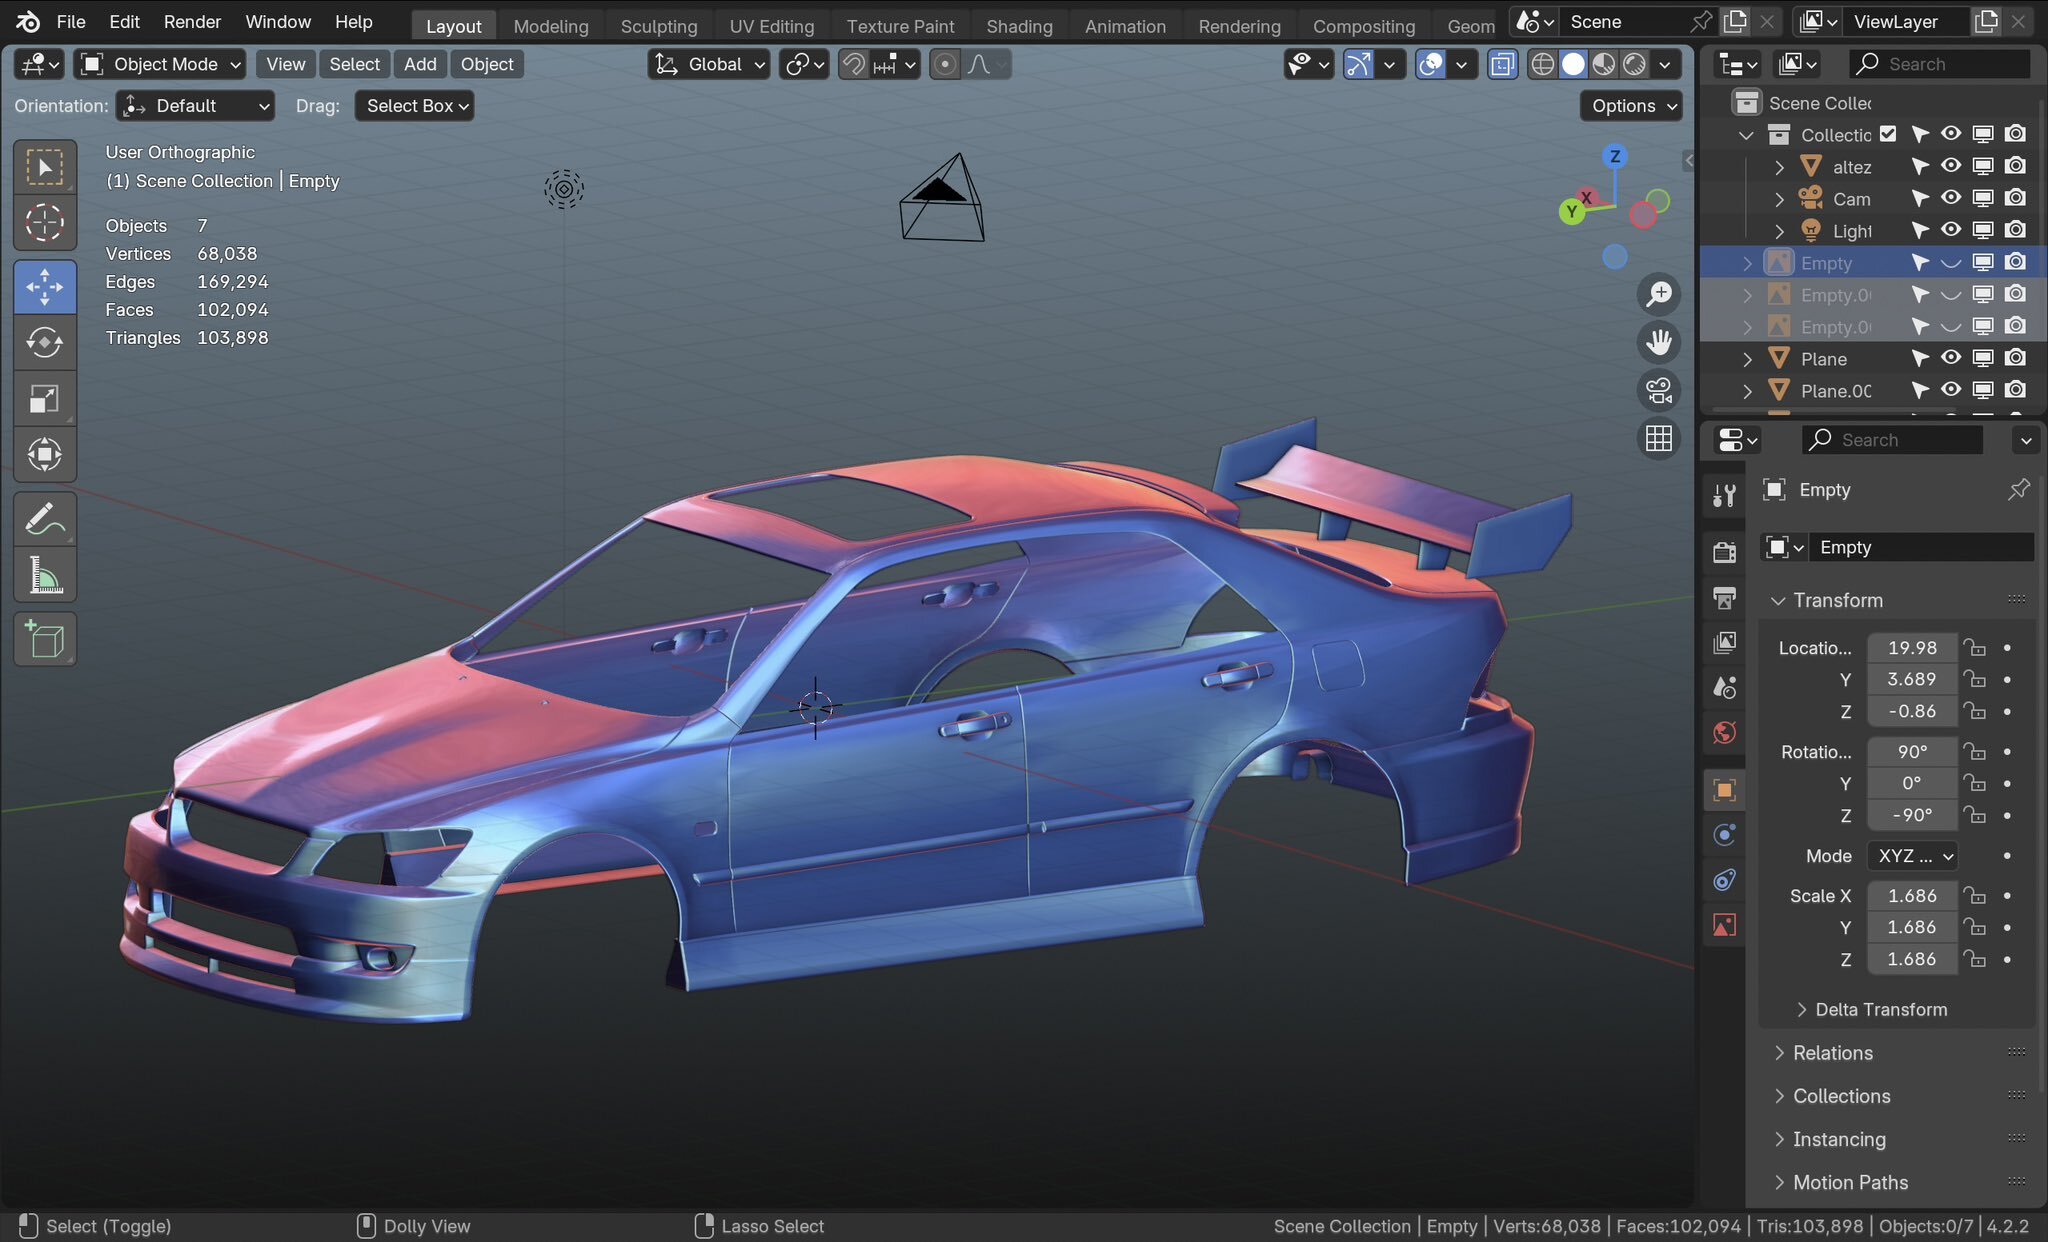Open the Render menu
The image size is (2048, 1242).
(192, 22)
